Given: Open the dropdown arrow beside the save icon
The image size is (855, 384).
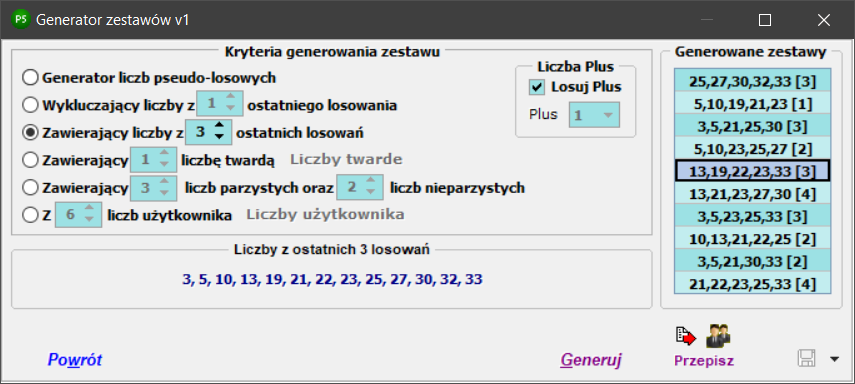Looking at the screenshot, I should 835,359.
